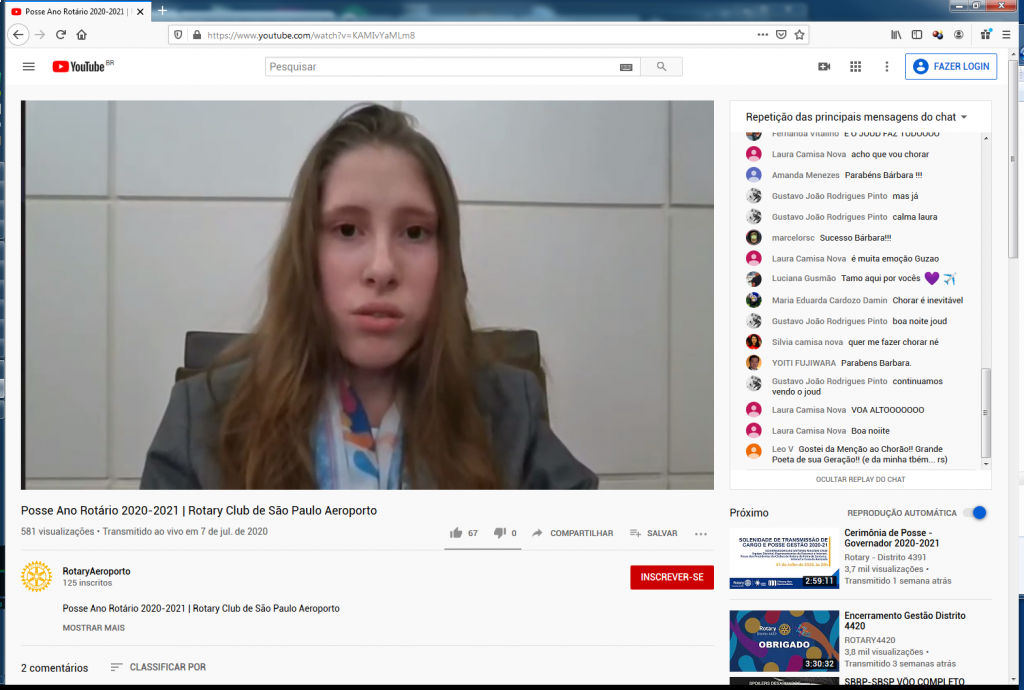
Task: Open more actions ellipsis under video
Action: [701, 534]
